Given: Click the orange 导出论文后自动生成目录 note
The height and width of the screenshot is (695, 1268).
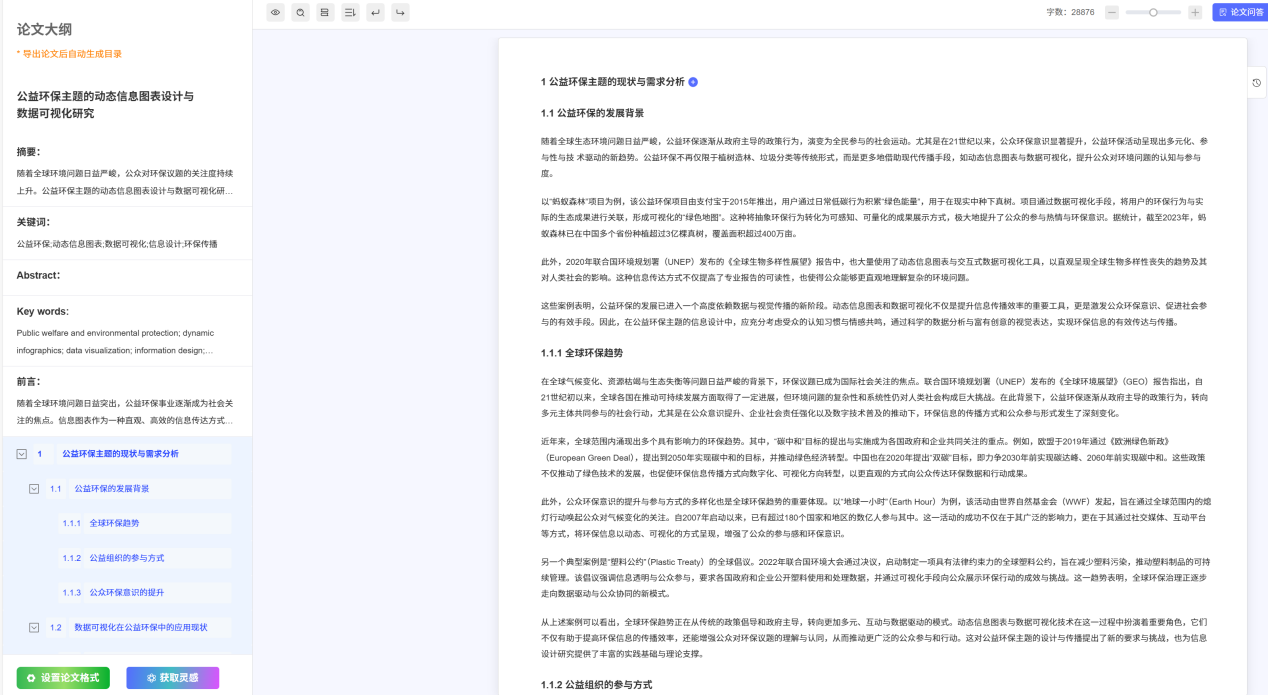Looking at the screenshot, I should point(69,54).
